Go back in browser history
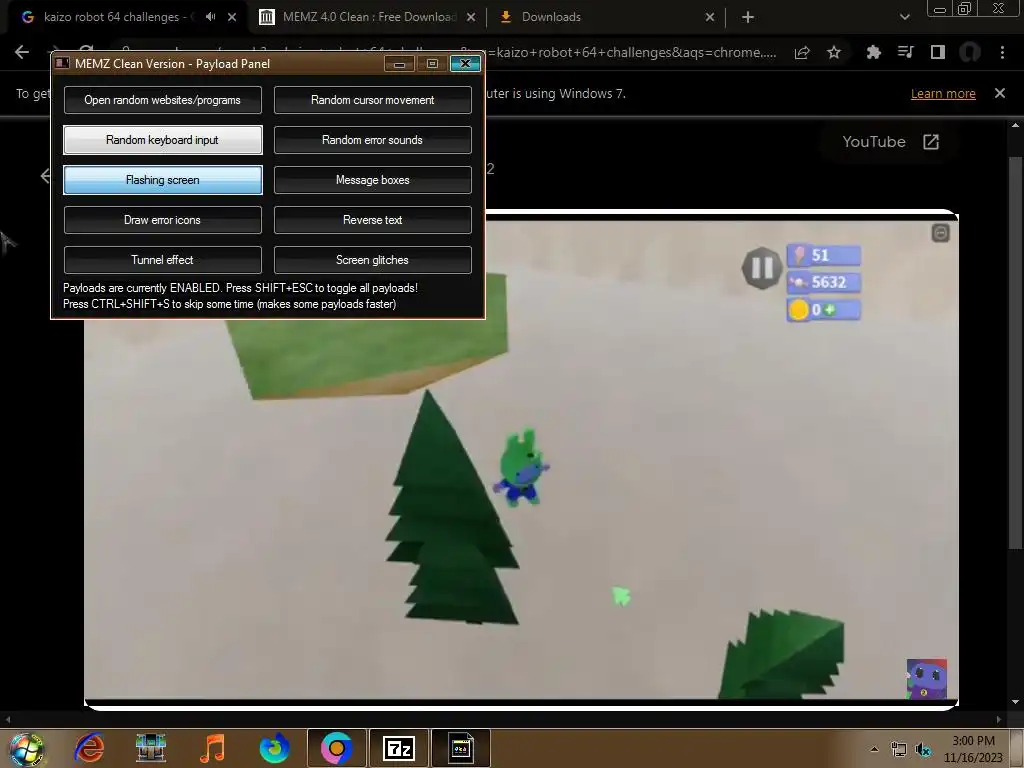 pyautogui.click(x=22, y=52)
